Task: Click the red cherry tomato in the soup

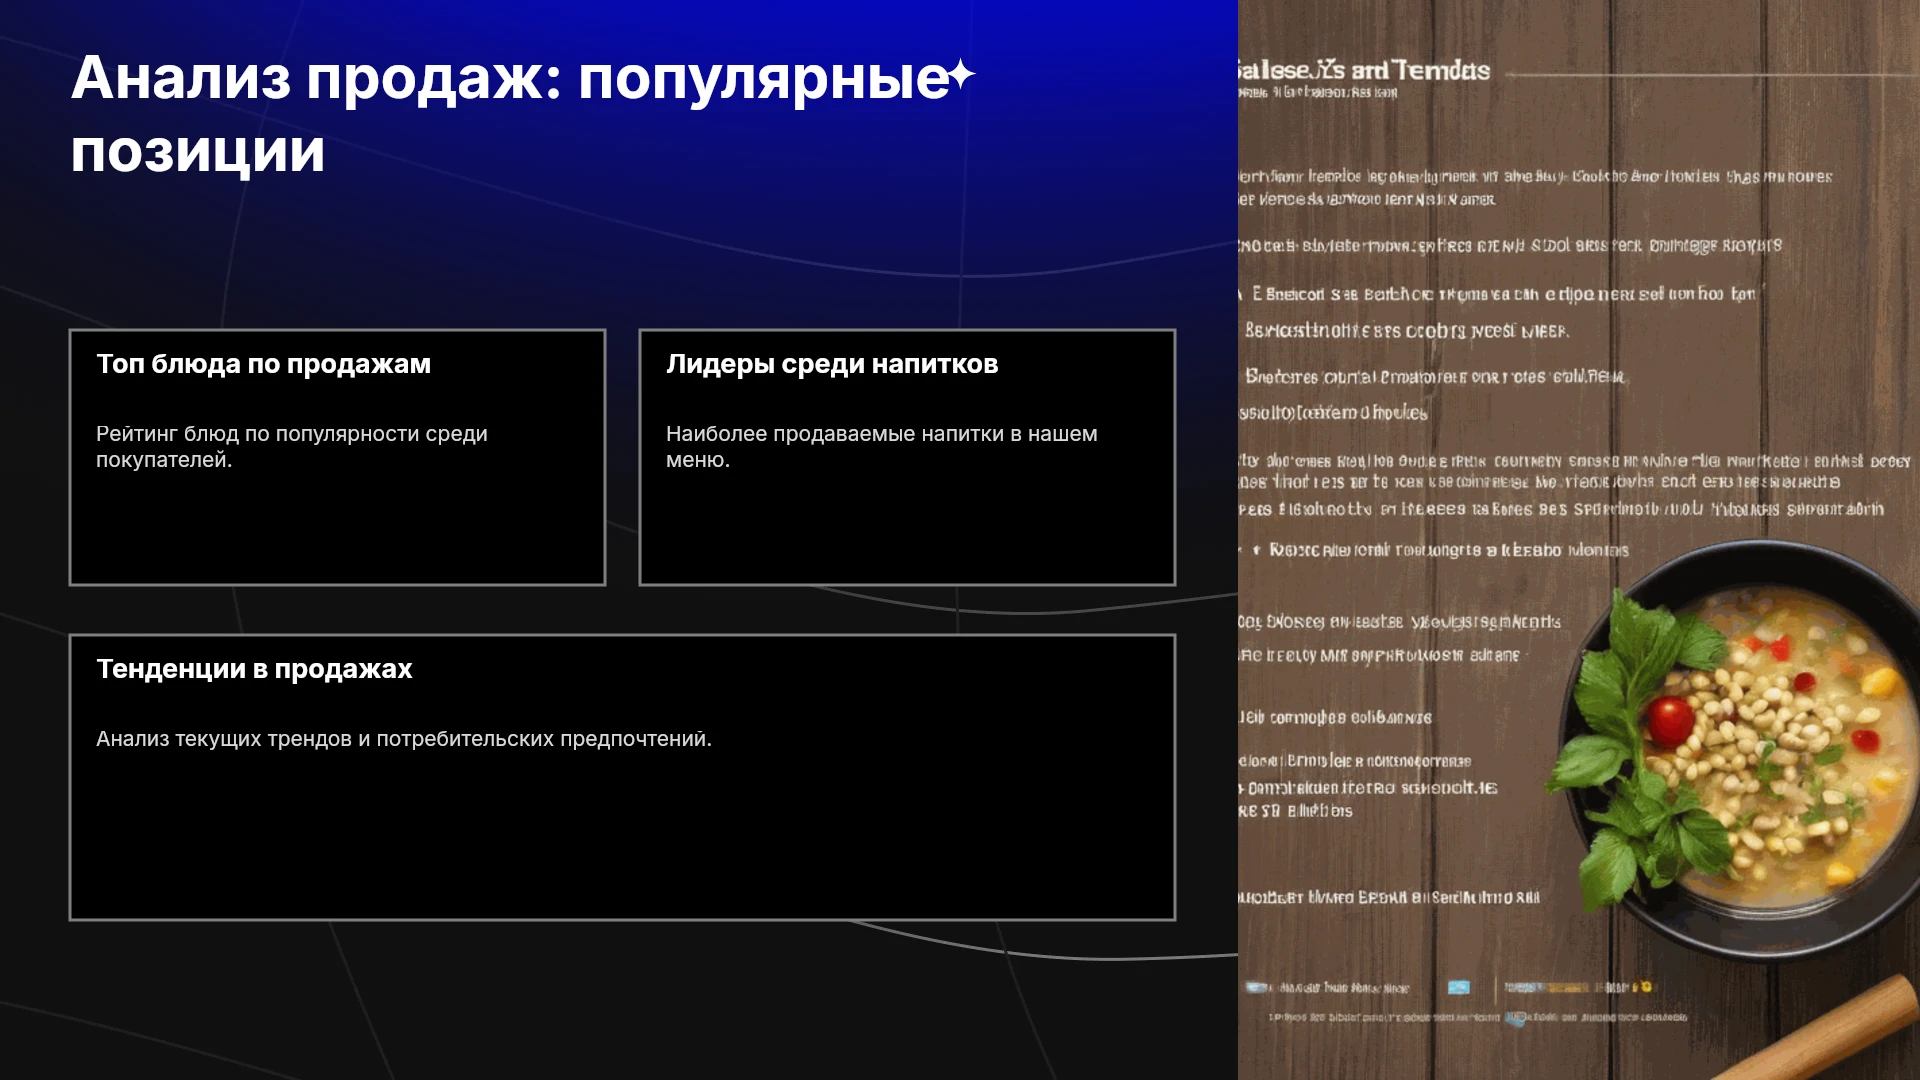Action: click(x=1670, y=721)
